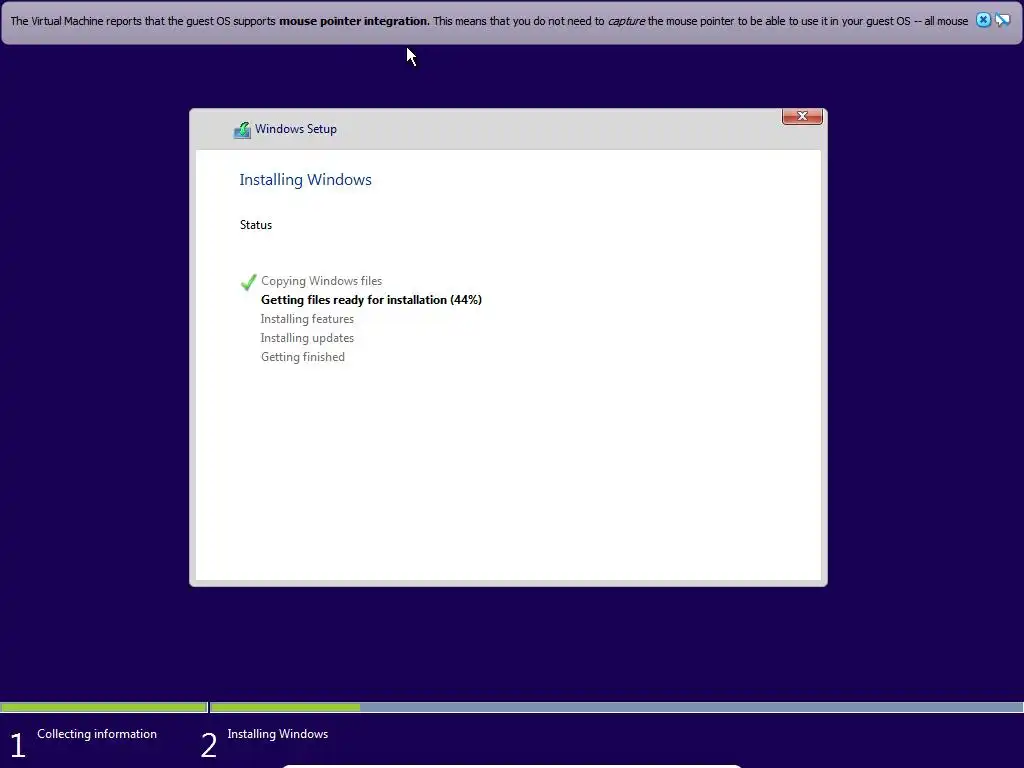Click the Collecting information progress bar segment

tap(104, 707)
